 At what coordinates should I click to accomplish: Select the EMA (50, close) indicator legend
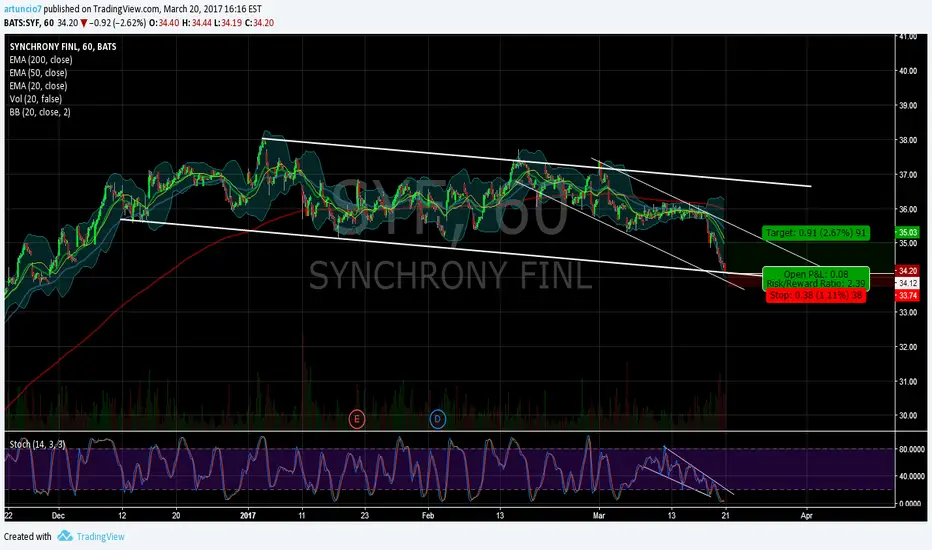coord(38,73)
